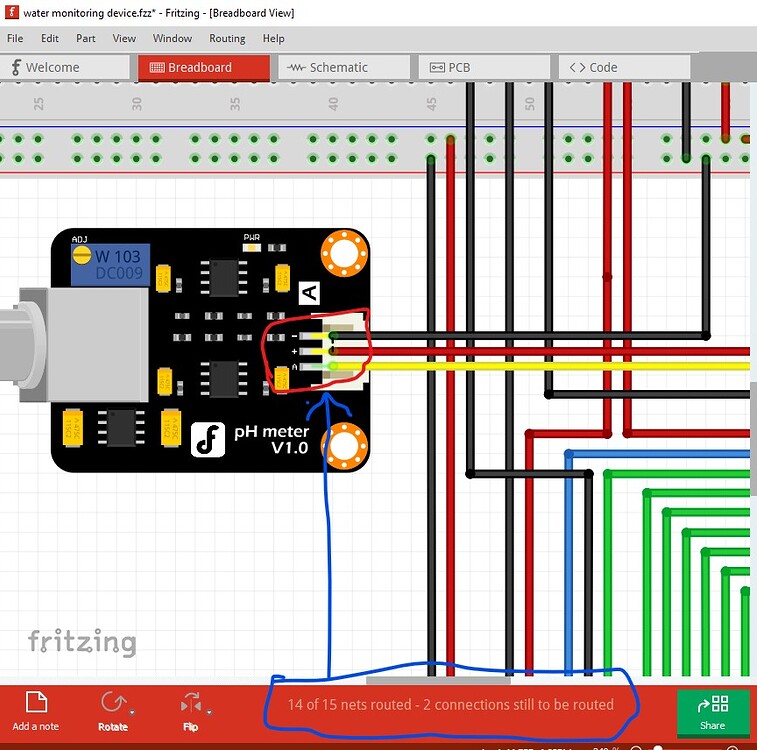Click the blue W 103 ADJ potentiometer
This screenshot has width=757, height=750.
coord(111,265)
